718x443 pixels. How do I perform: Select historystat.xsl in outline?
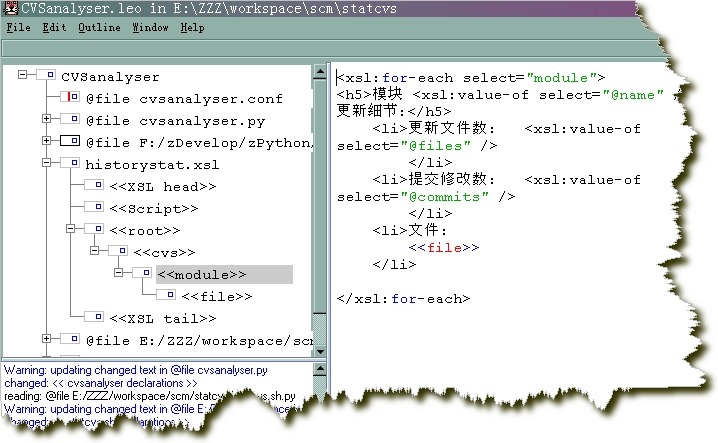pyautogui.click(x=152, y=165)
